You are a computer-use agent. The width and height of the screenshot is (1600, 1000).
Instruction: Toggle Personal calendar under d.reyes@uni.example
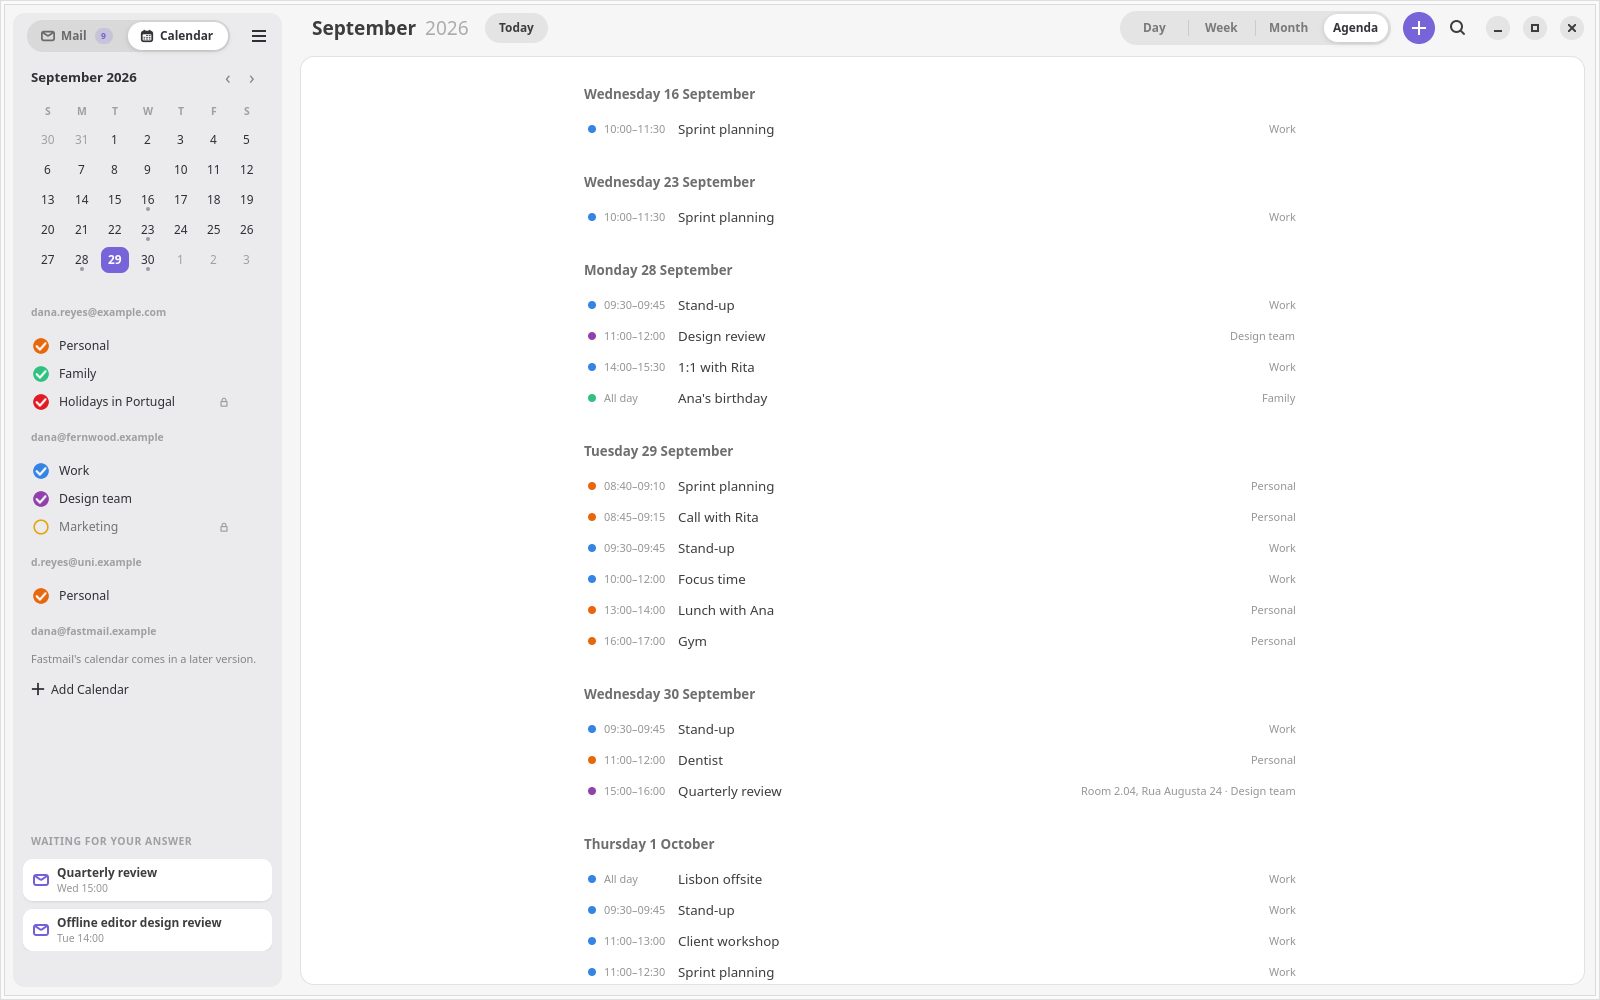pyautogui.click(x=41, y=596)
